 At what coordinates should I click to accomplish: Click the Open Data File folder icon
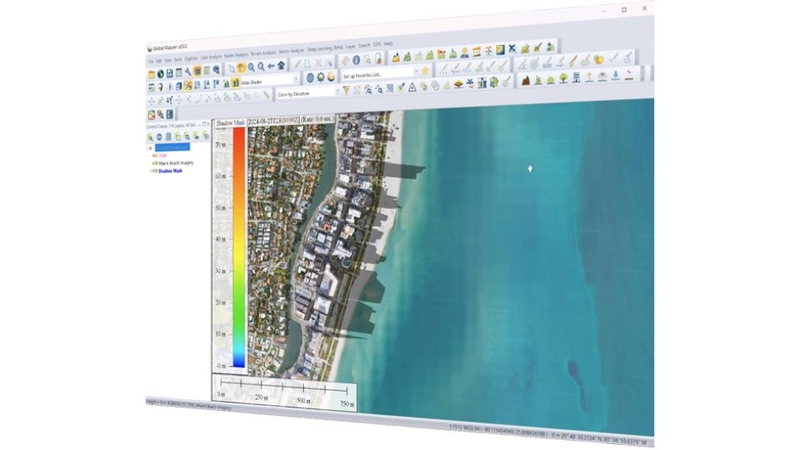[x=152, y=74]
